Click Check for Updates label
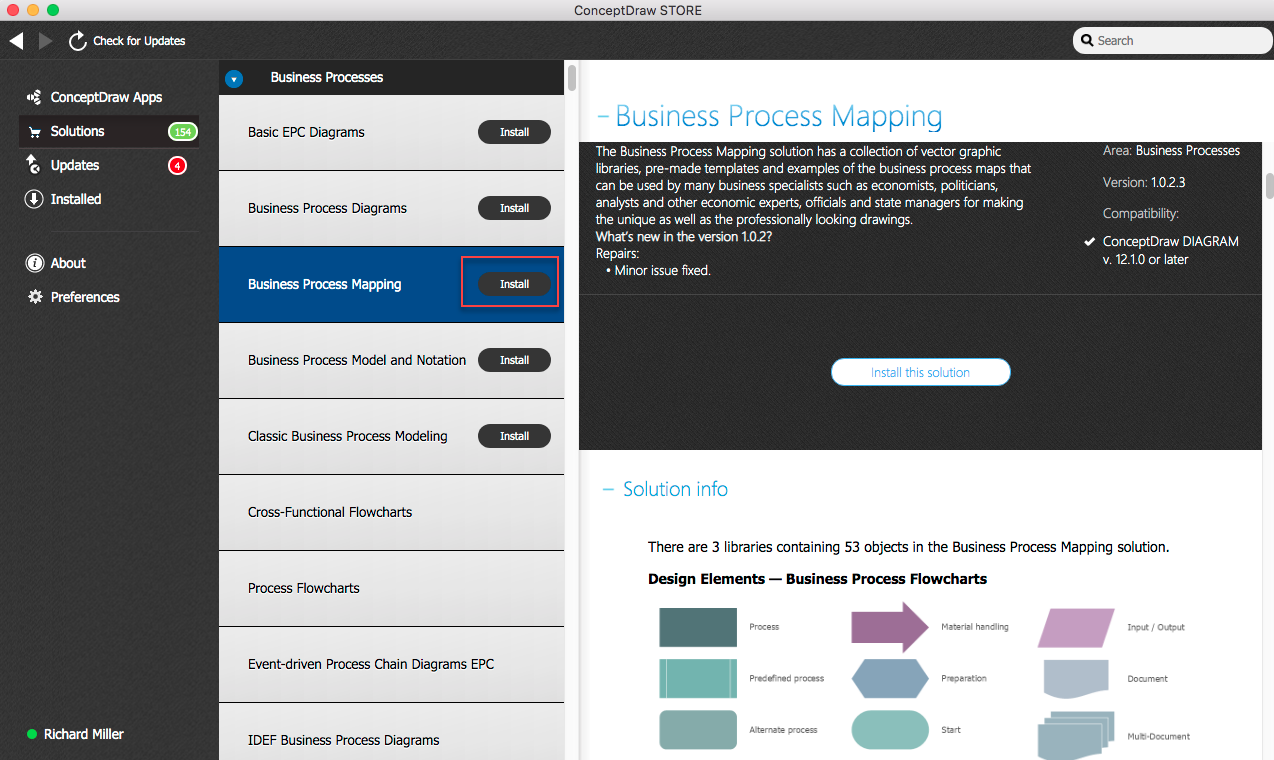Image resolution: width=1274 pixels, height=760 pixels. tap(139, 41)
